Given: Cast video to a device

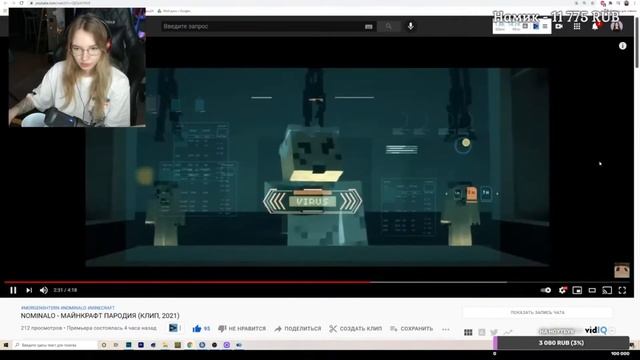Looking at the screenshot, I should pos(607,290).
